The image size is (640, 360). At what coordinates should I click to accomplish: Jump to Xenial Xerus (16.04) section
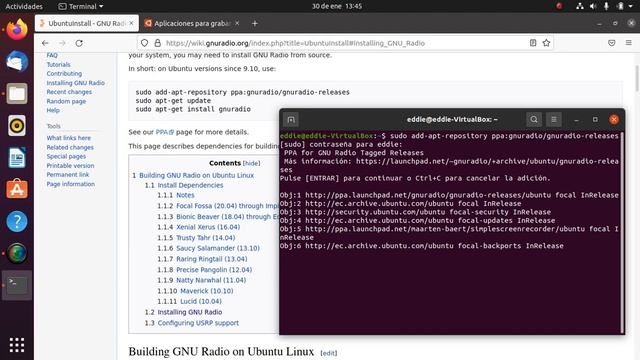point(208,227)
